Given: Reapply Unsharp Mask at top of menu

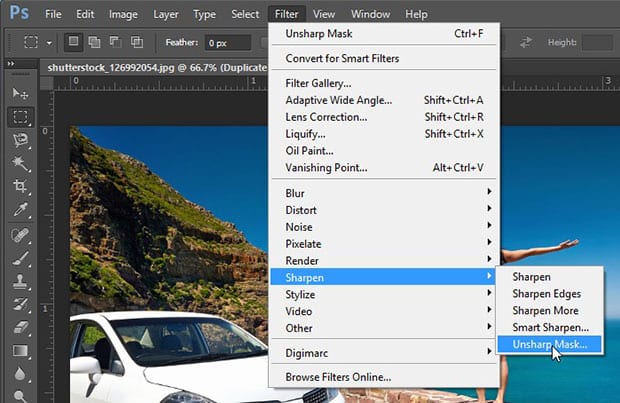Looking at the screenshot, I should click(384, 34).
